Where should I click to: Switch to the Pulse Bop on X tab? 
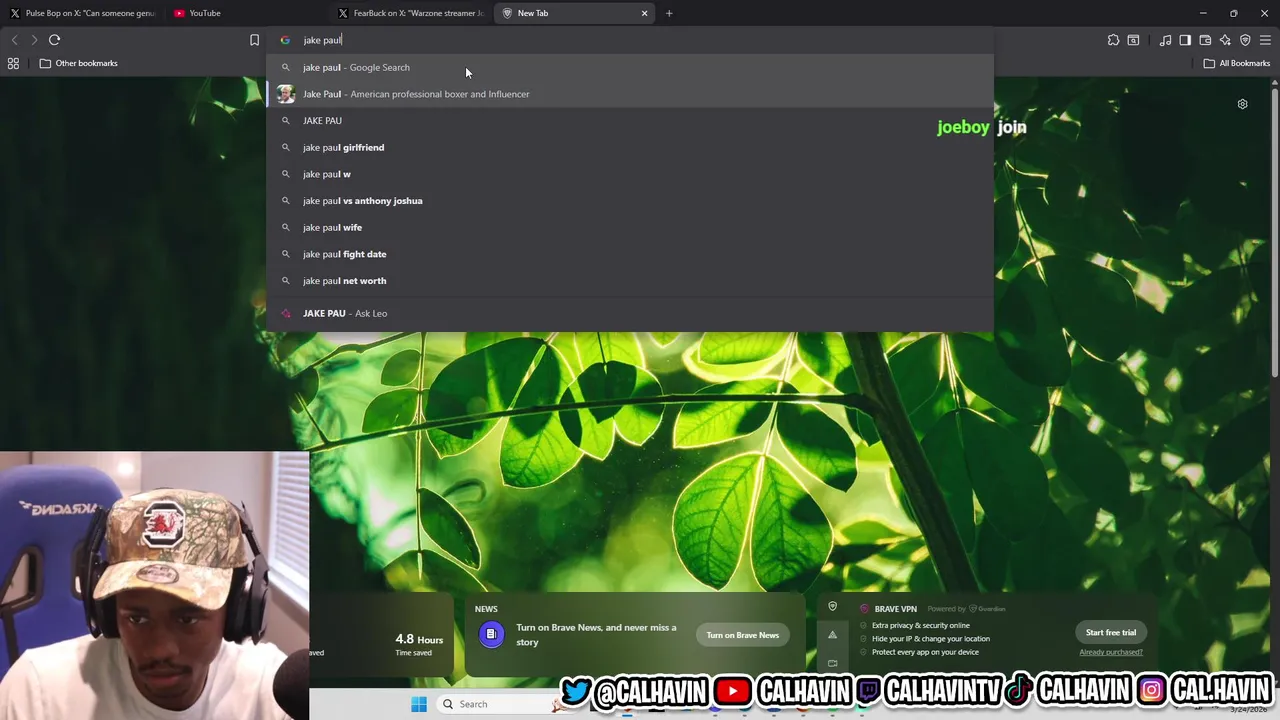(x=83, y=13)
